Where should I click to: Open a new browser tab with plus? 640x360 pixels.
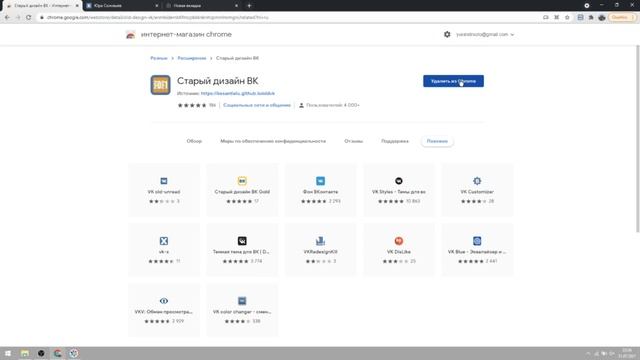pos(249,6)
